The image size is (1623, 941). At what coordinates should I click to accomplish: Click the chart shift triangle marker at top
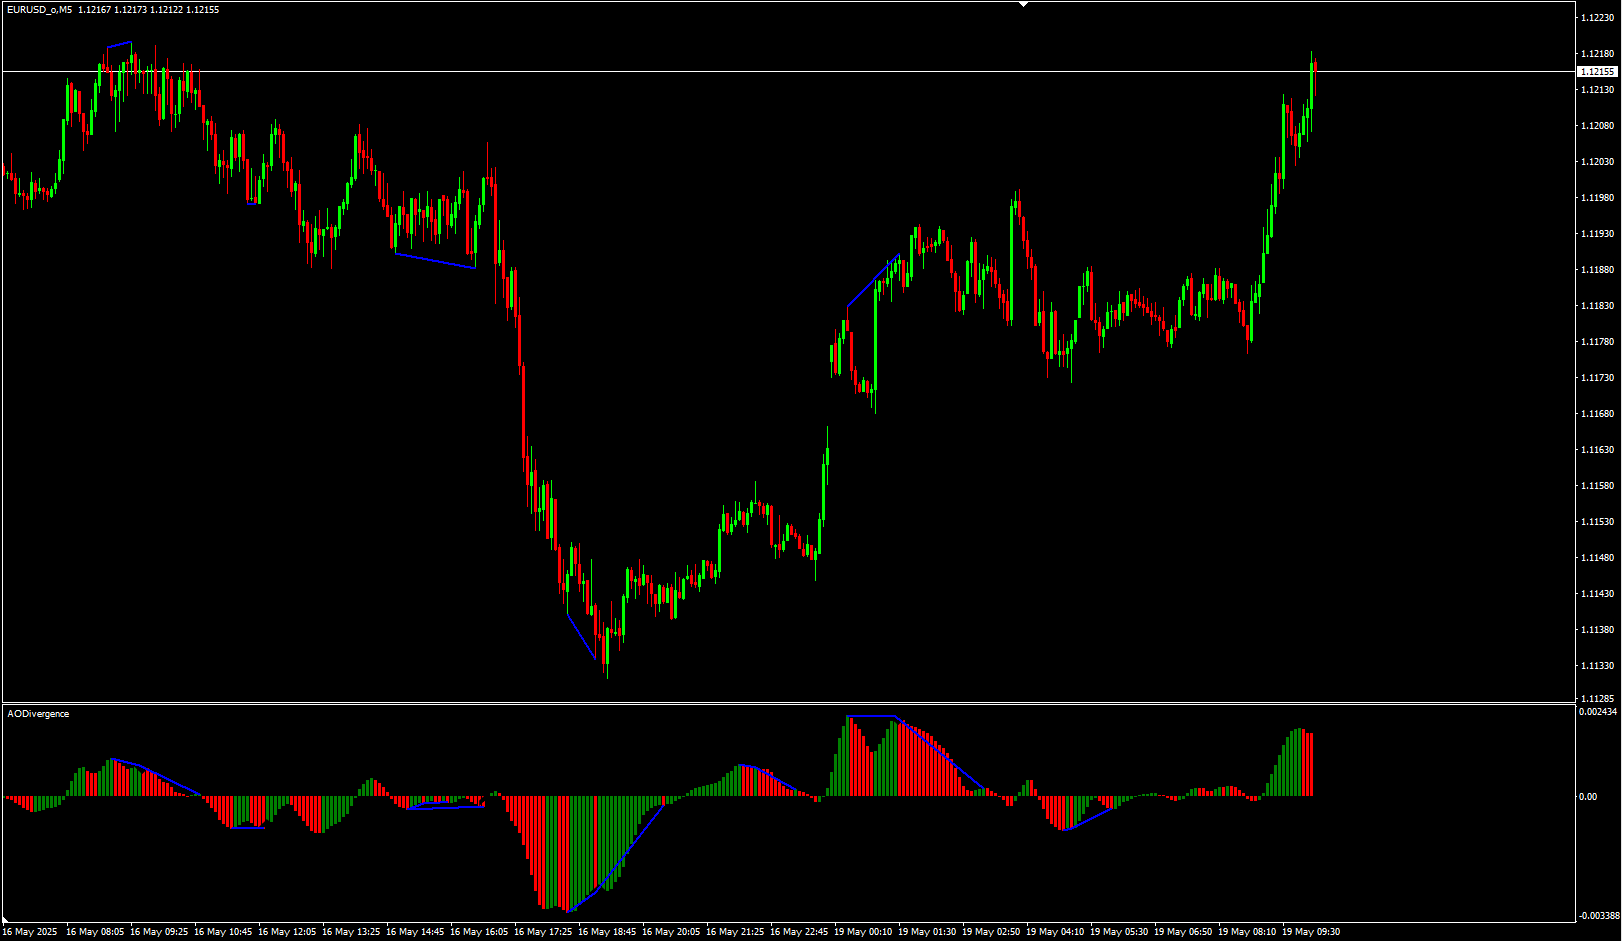[x=1023, y=5]
